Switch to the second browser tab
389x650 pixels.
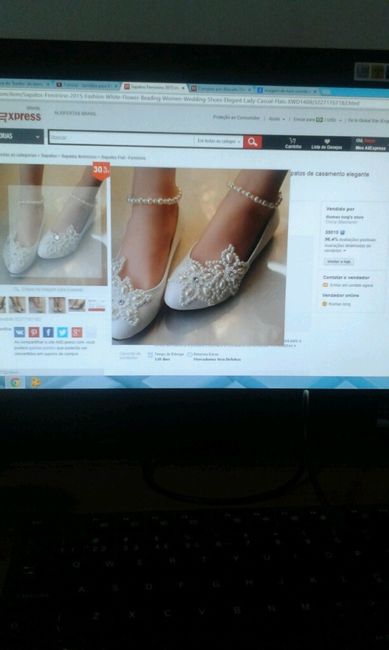point(87,85)
